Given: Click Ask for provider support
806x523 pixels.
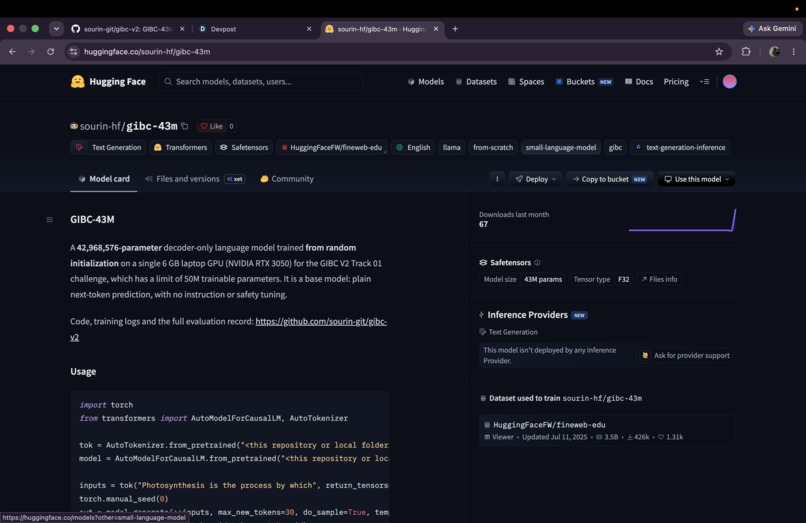Looking at the screenshot, I should point(686,355).
